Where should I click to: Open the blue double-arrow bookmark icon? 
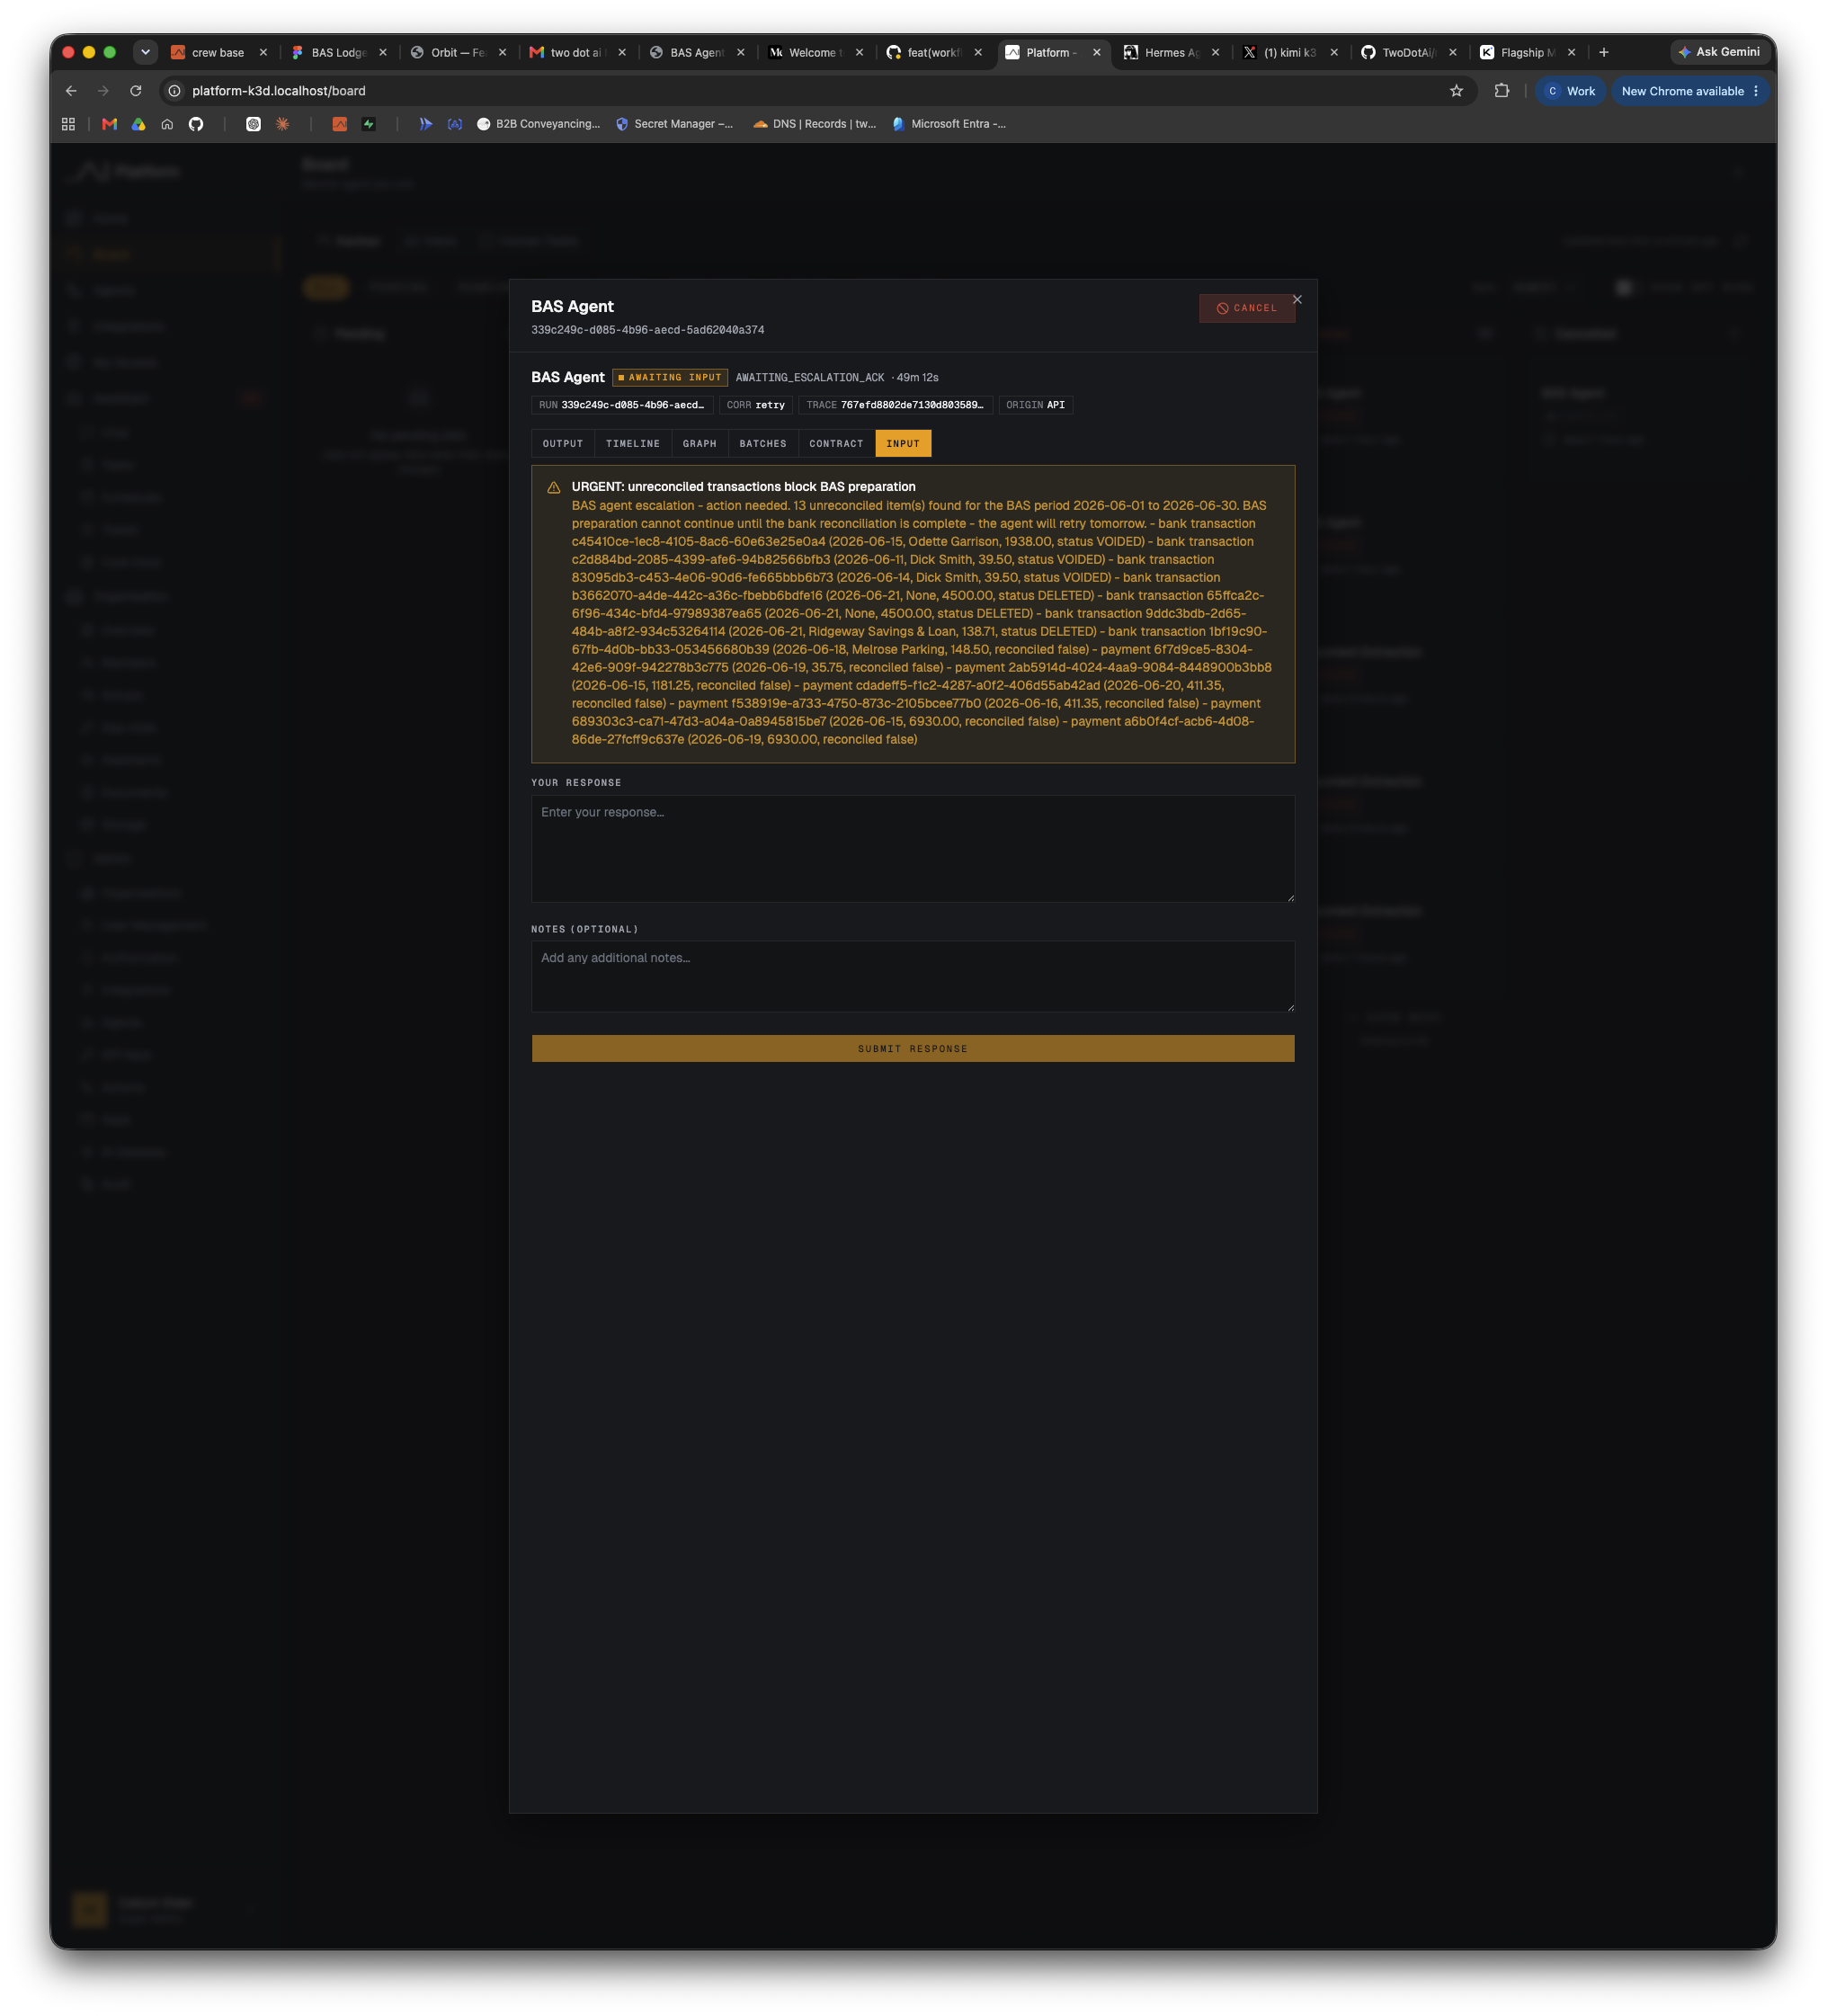click(426, 124)
